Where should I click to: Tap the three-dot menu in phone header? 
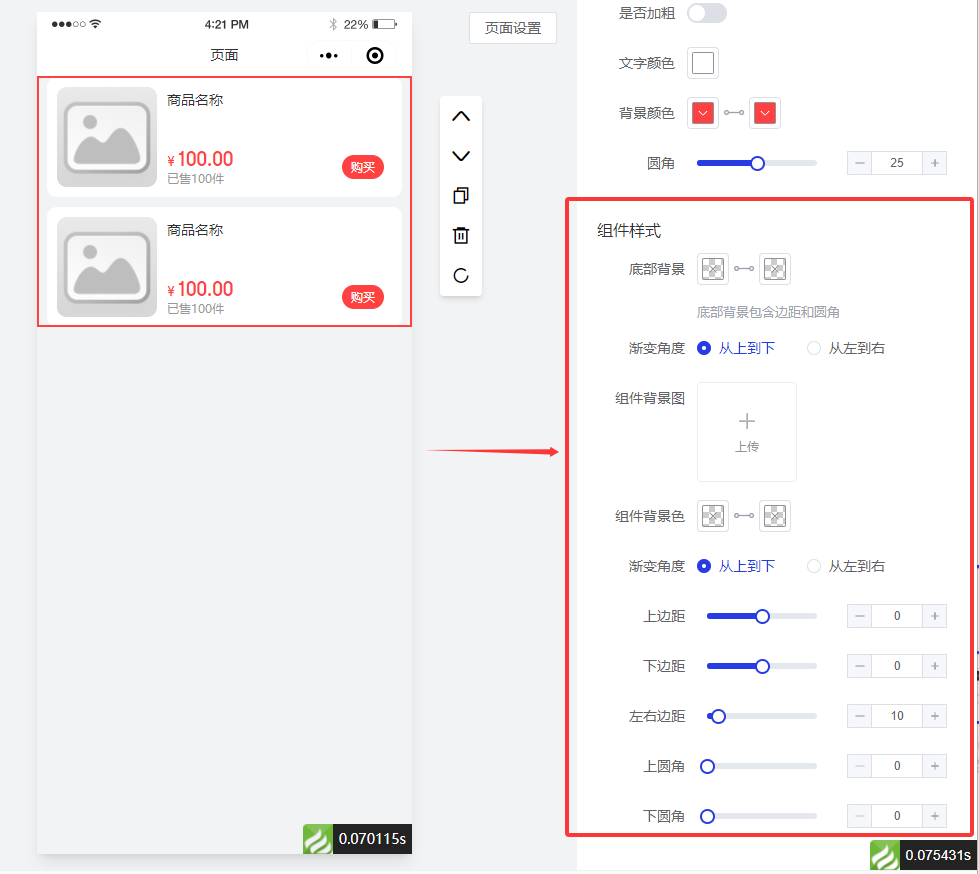click(329, 56)
